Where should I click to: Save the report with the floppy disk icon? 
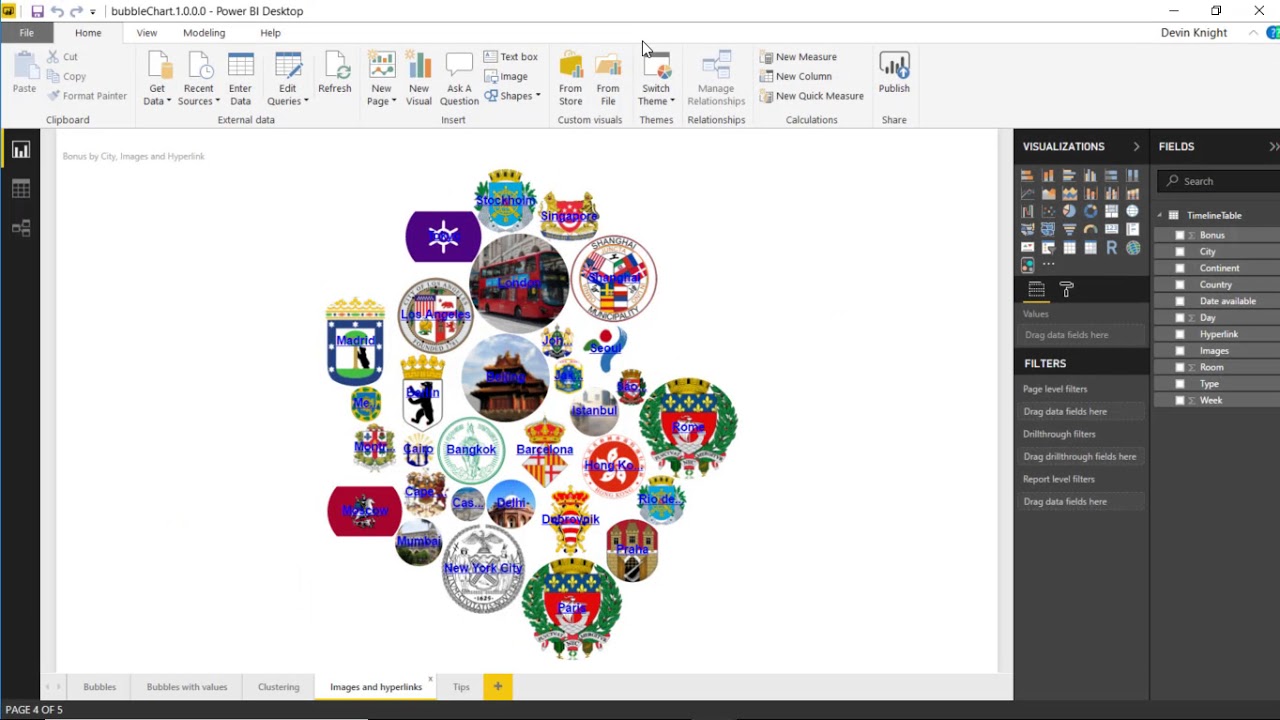[37, 11]
